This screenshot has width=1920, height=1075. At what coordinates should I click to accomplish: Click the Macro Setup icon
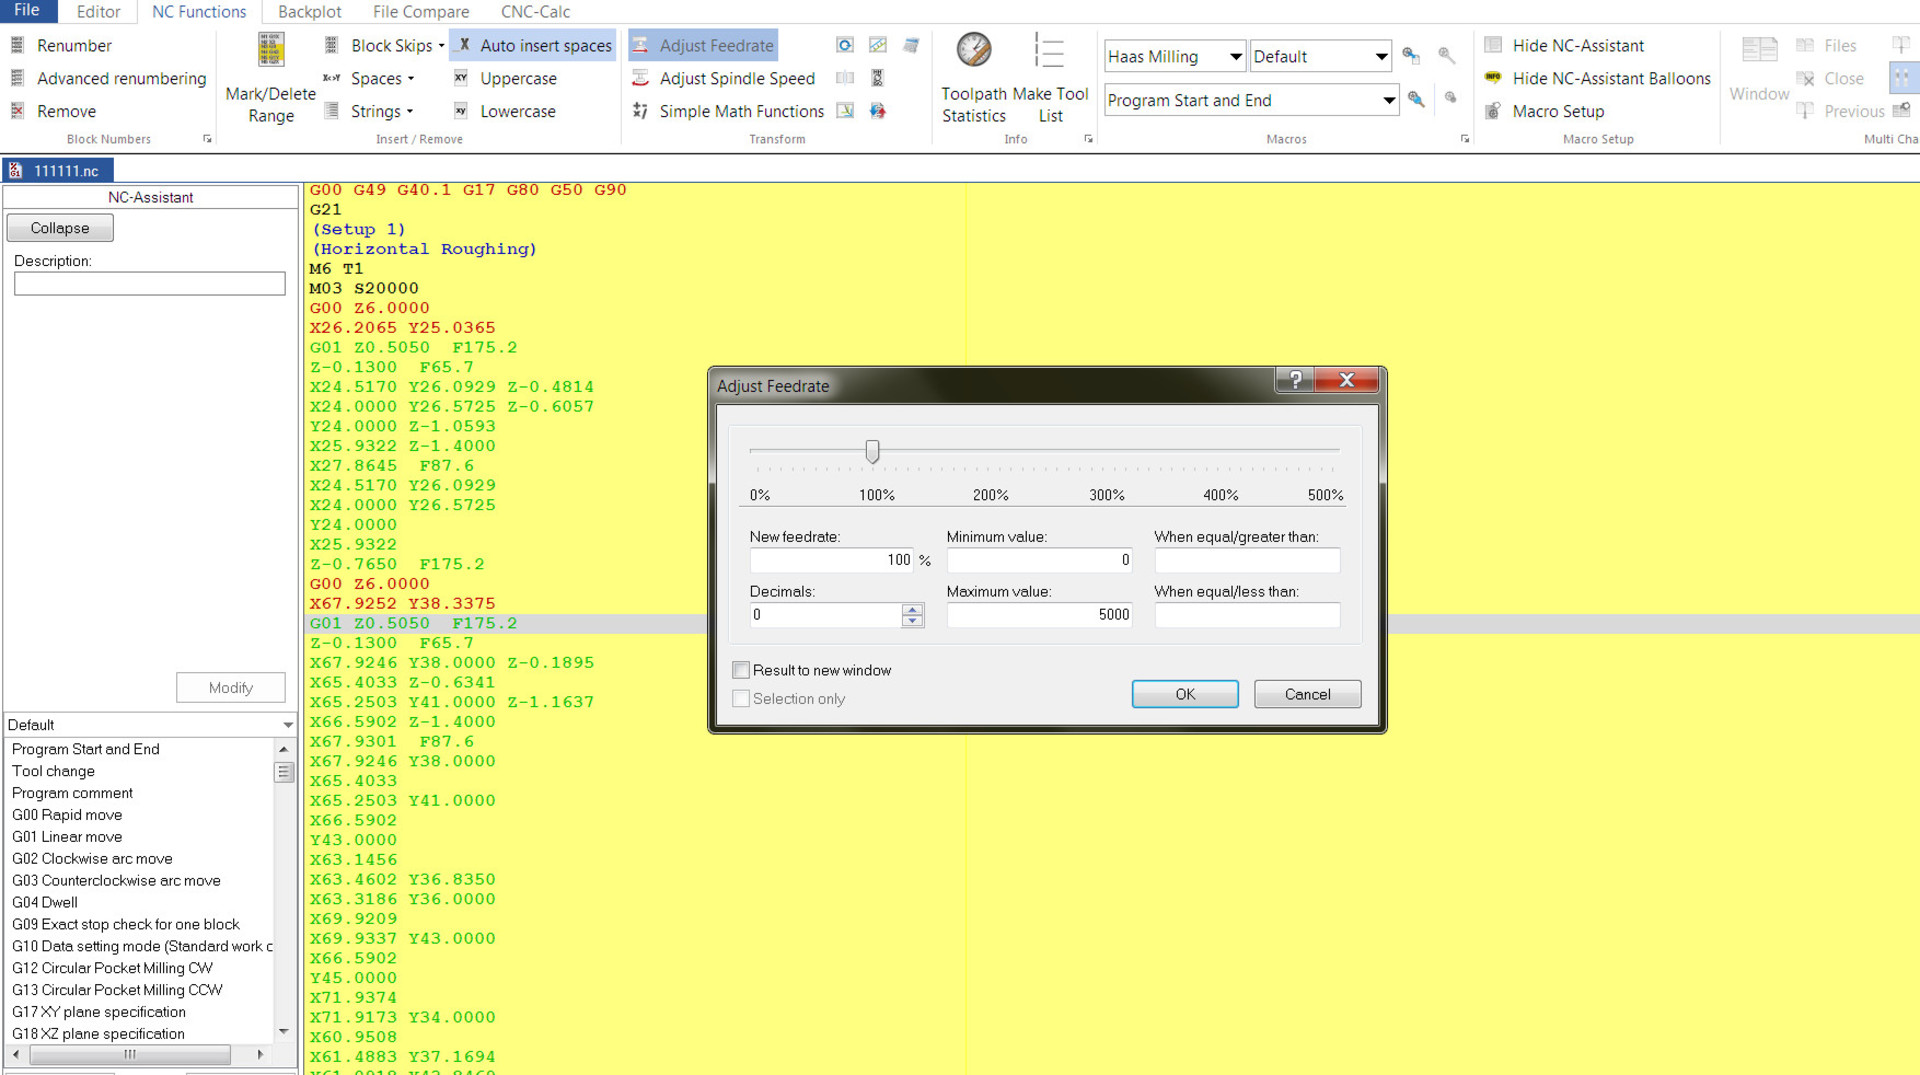[1493, 112]
